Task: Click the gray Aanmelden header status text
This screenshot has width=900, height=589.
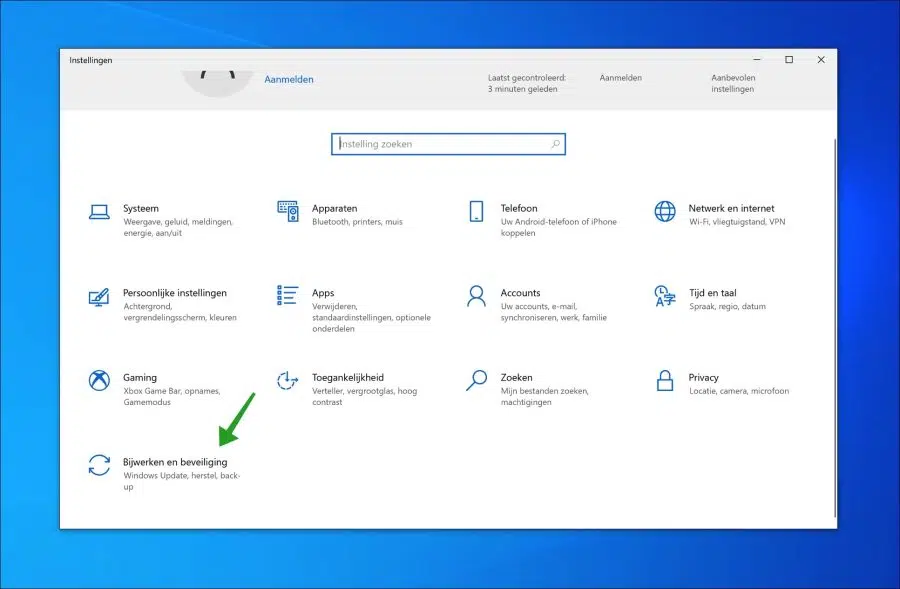Action: point(620,78)
